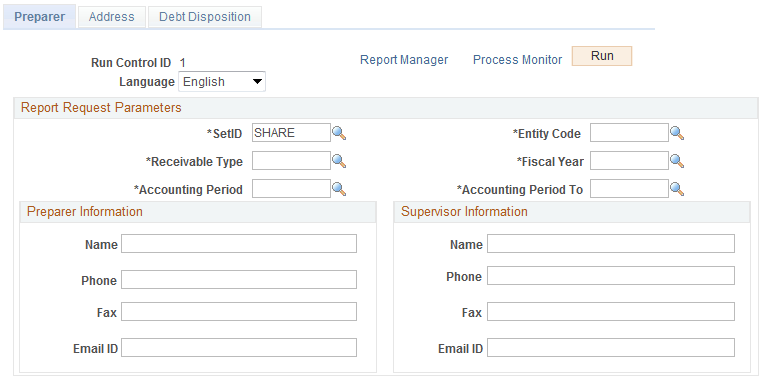This screenshot has width=765, height=380.
Task: Click the Supervisor Phone input field
Action: tap(611, 276)
